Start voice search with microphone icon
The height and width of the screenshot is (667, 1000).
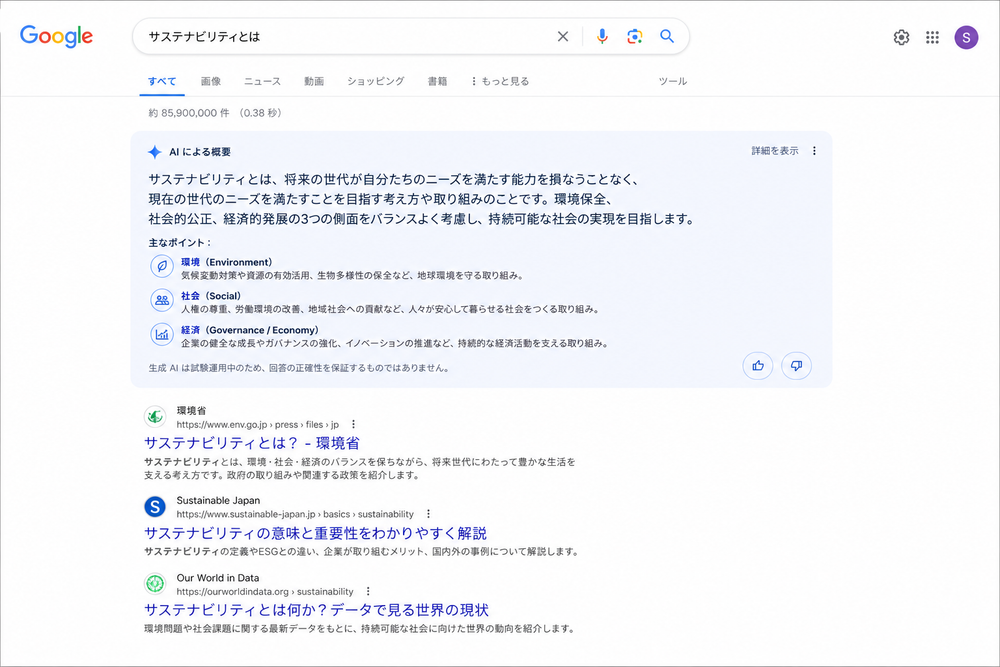[x=601, y=36]
